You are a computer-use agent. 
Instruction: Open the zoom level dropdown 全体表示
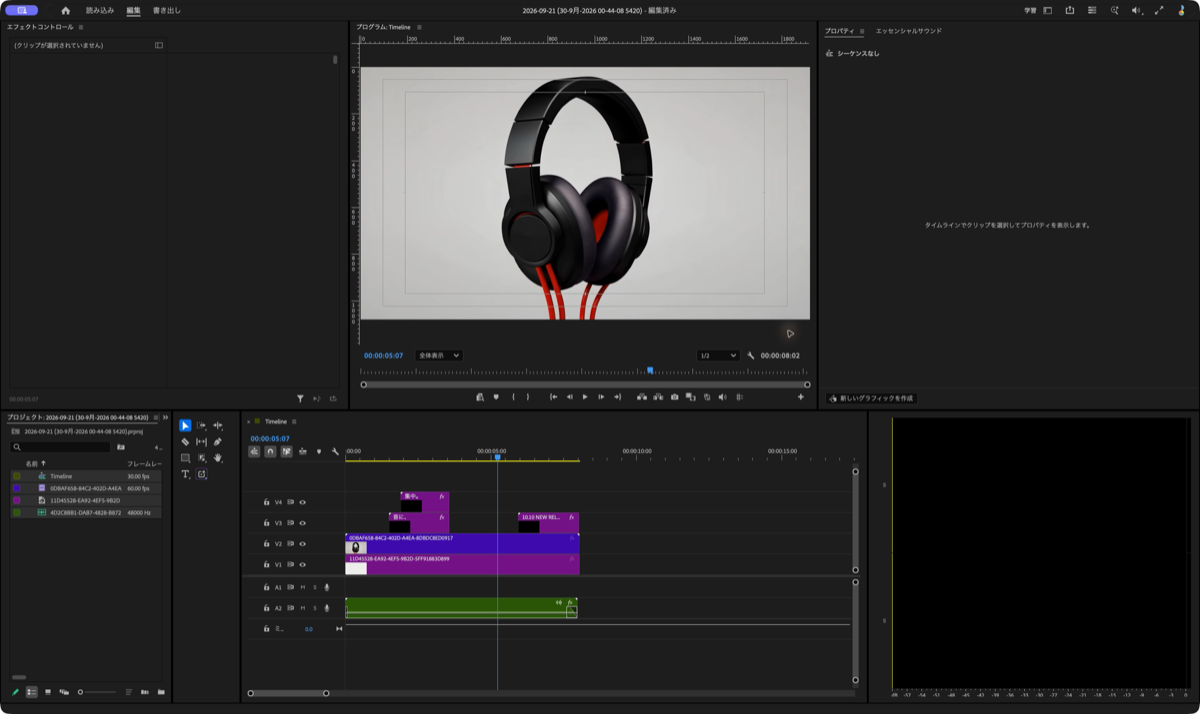click(439, 355)
